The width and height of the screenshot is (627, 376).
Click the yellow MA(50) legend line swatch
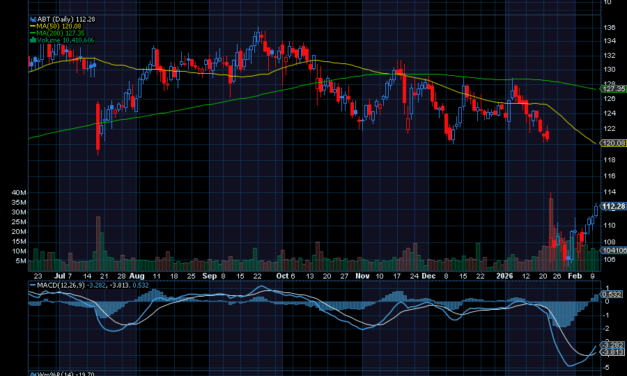point(33,26)
